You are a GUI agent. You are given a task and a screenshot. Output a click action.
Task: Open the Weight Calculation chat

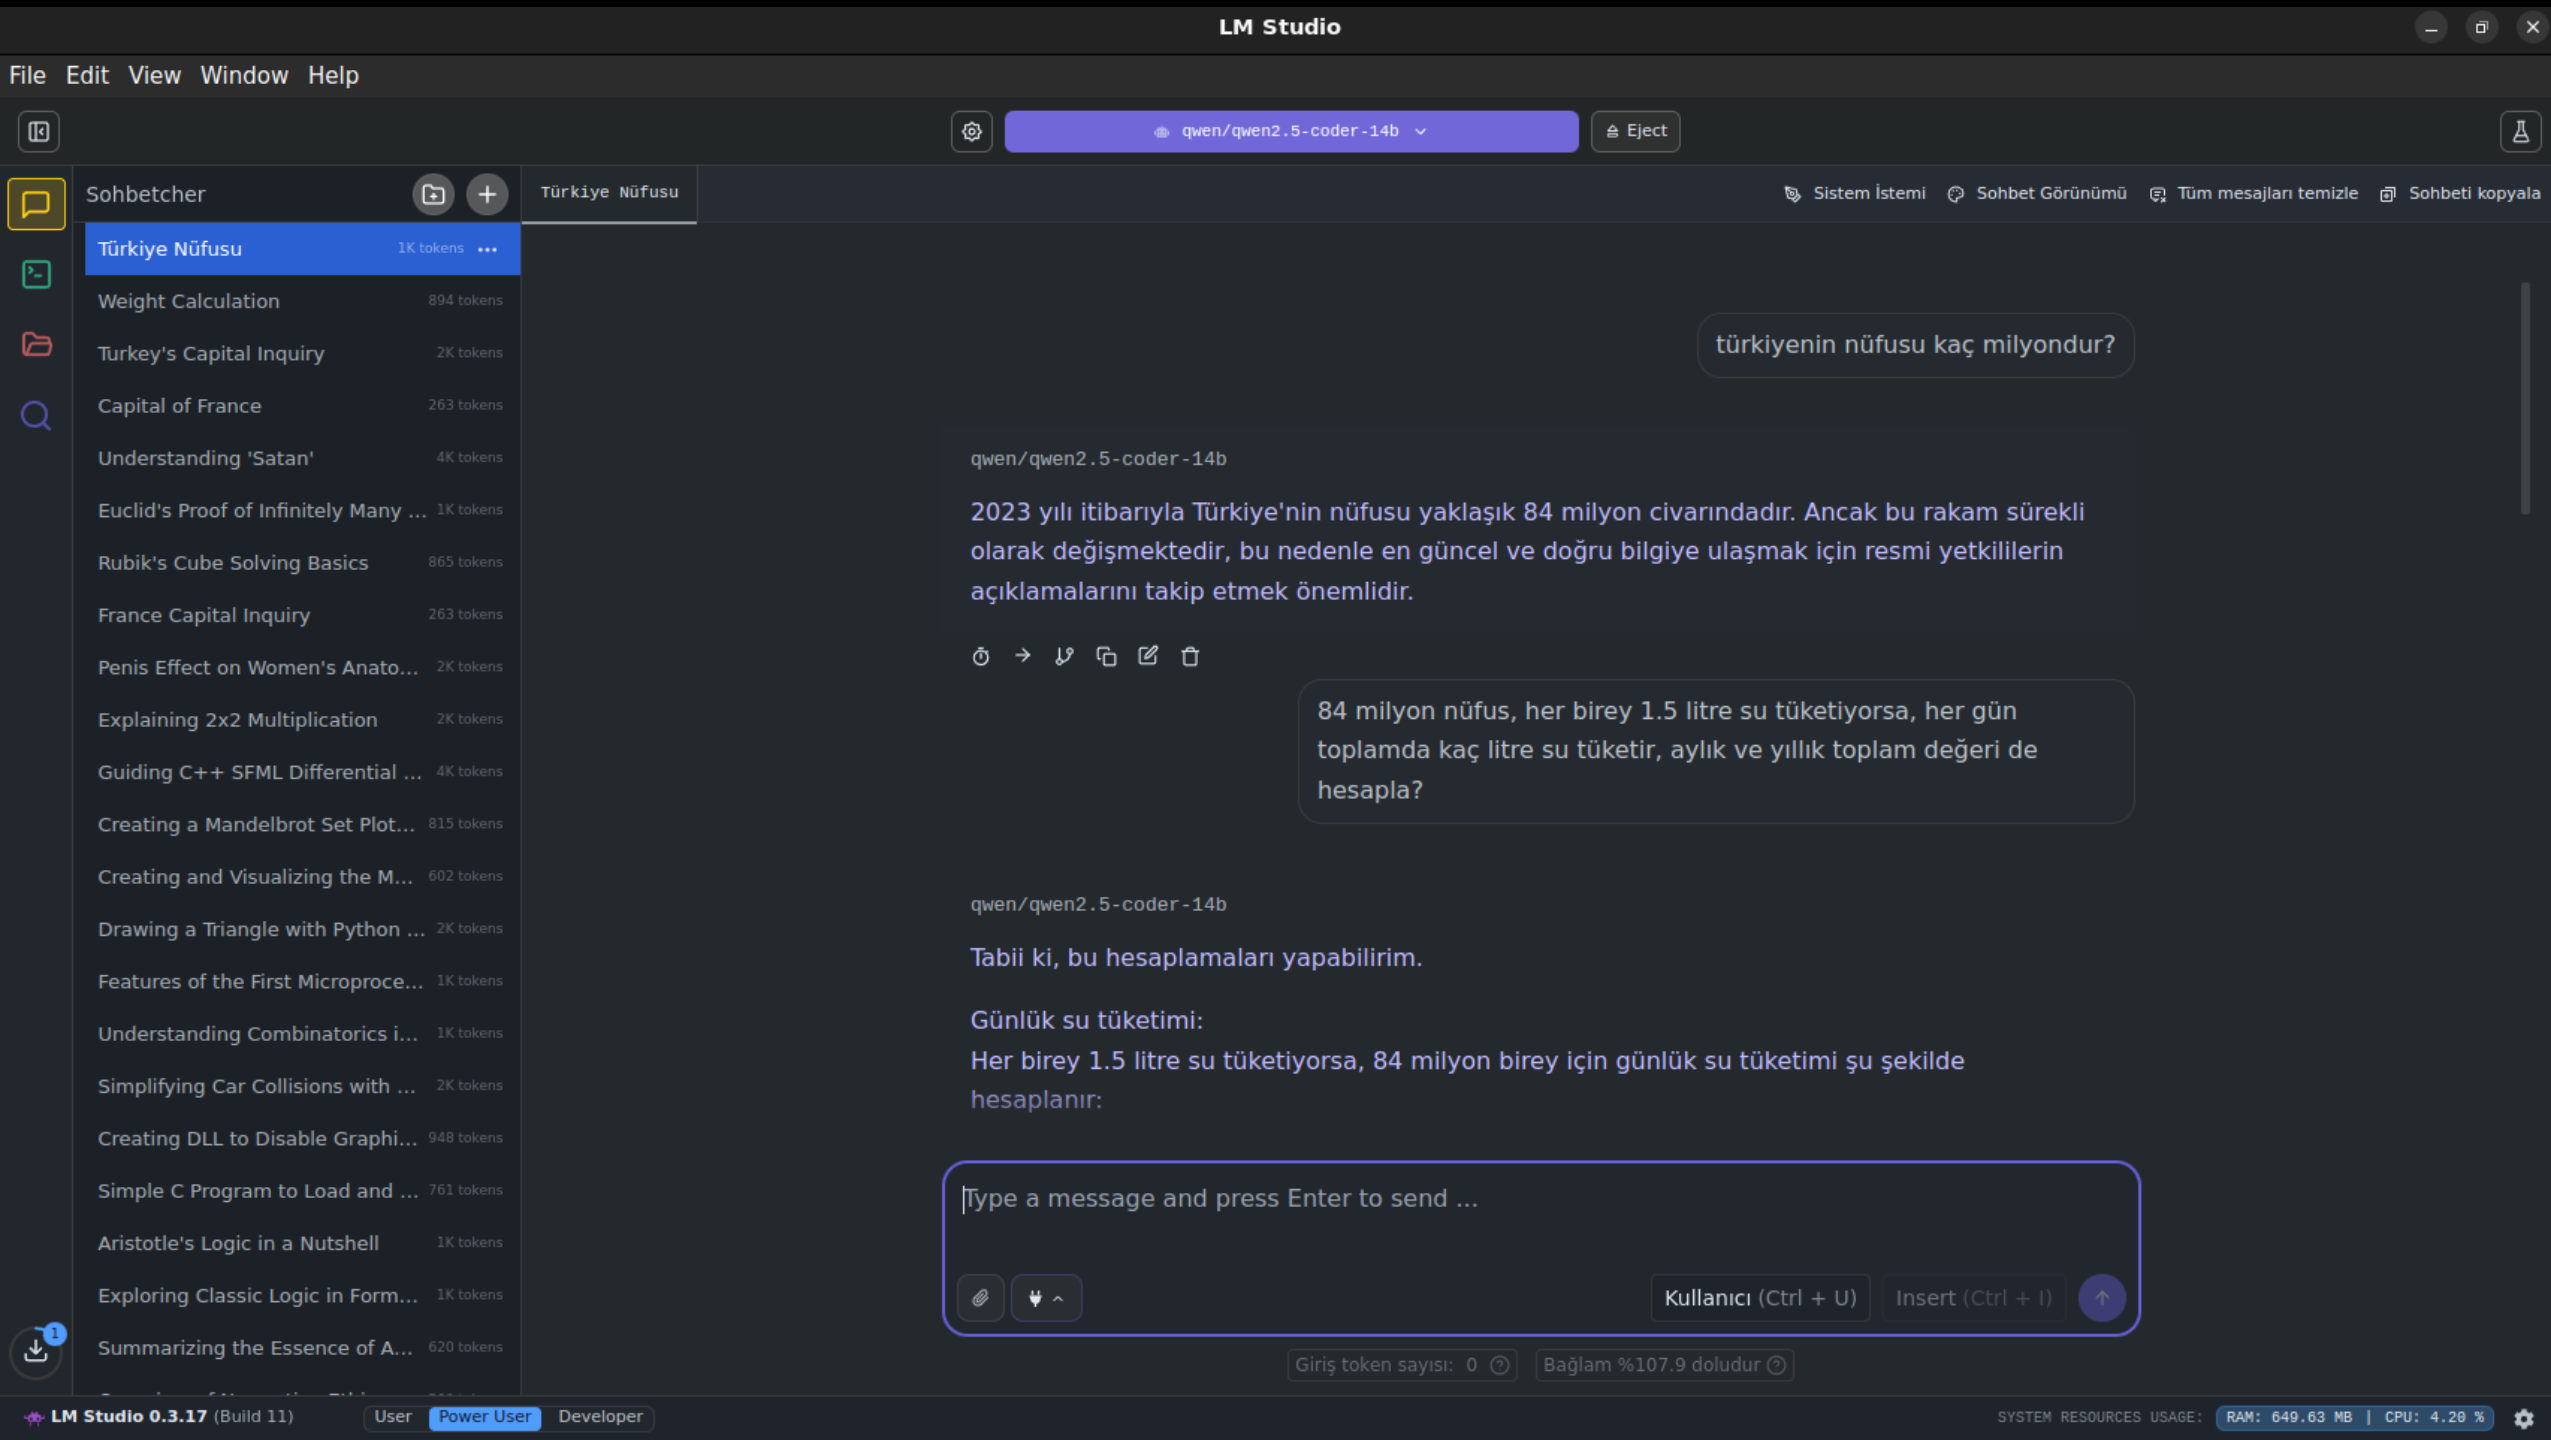(301, 301)
